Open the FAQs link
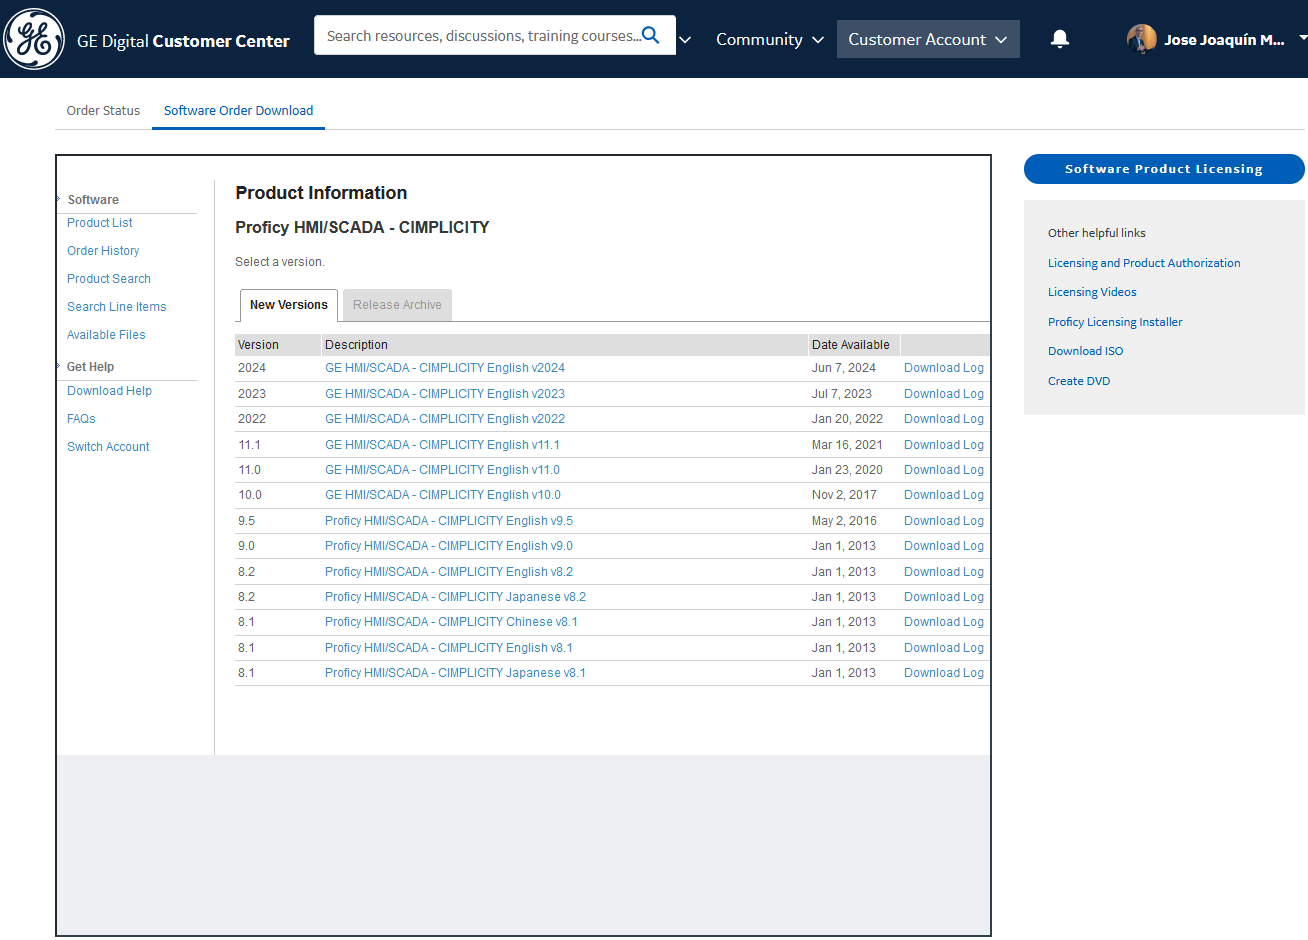 pos(81,419)
